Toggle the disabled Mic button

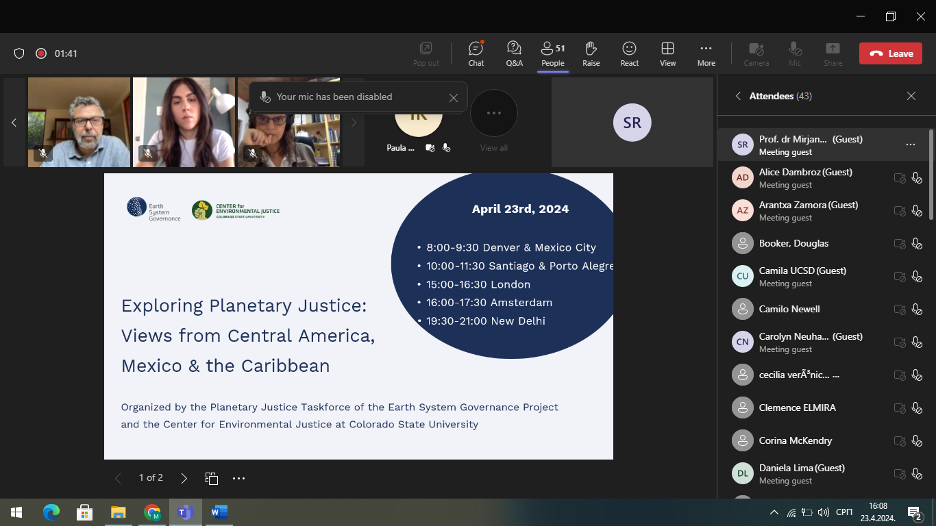[x=795, y=52]
